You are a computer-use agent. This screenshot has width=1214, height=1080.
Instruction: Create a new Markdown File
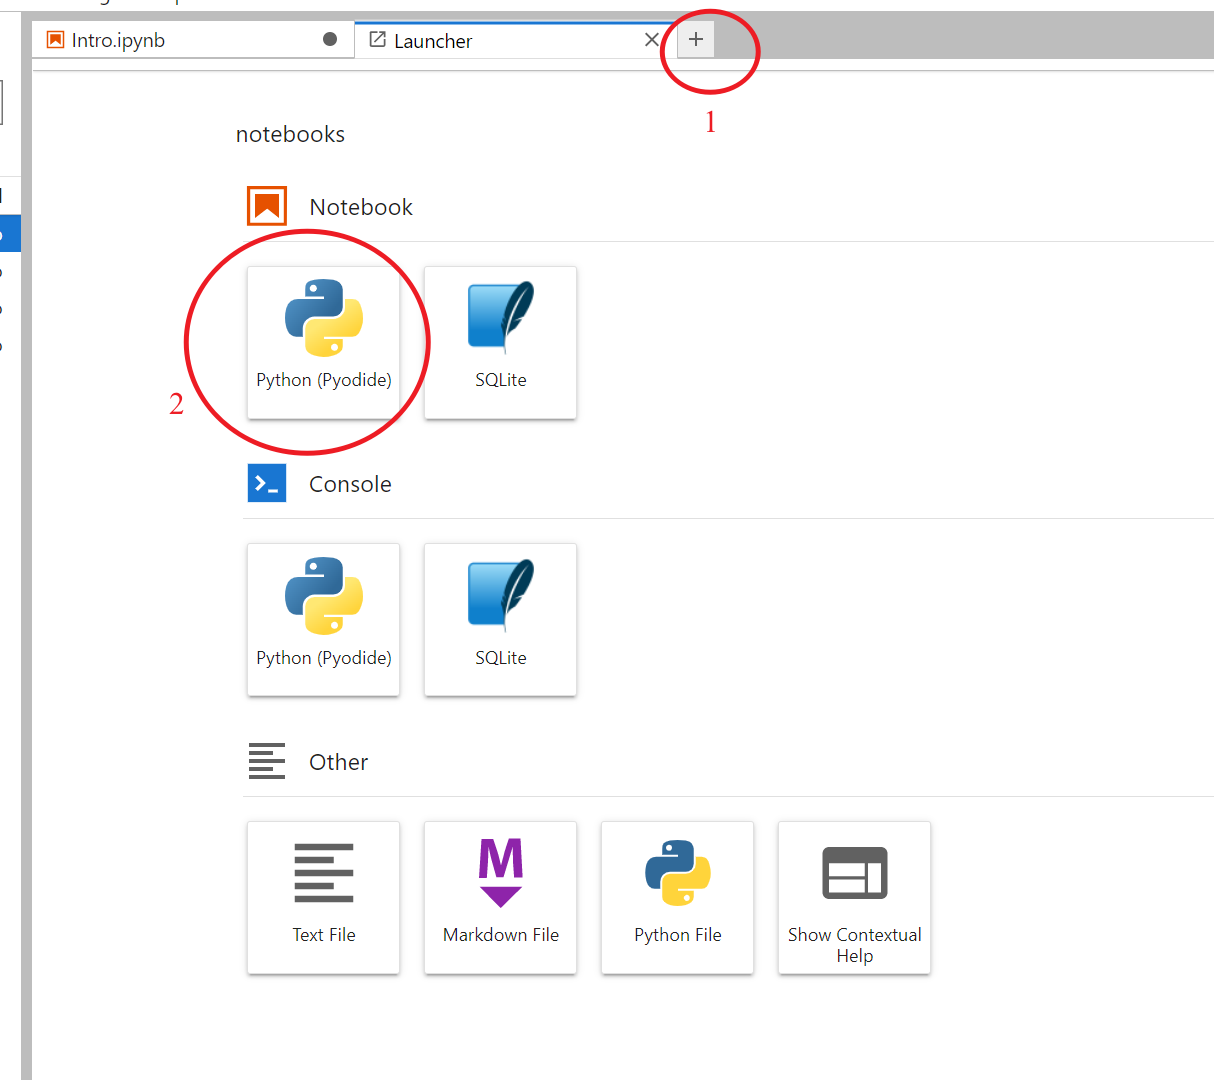coord(501,898)
